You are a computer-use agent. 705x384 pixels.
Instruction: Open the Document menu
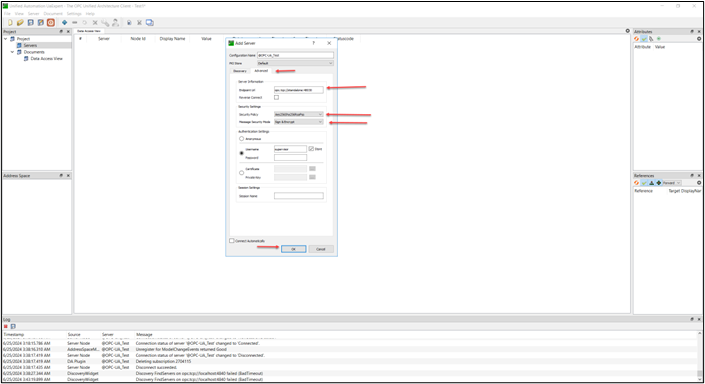[x=53, y=13]
